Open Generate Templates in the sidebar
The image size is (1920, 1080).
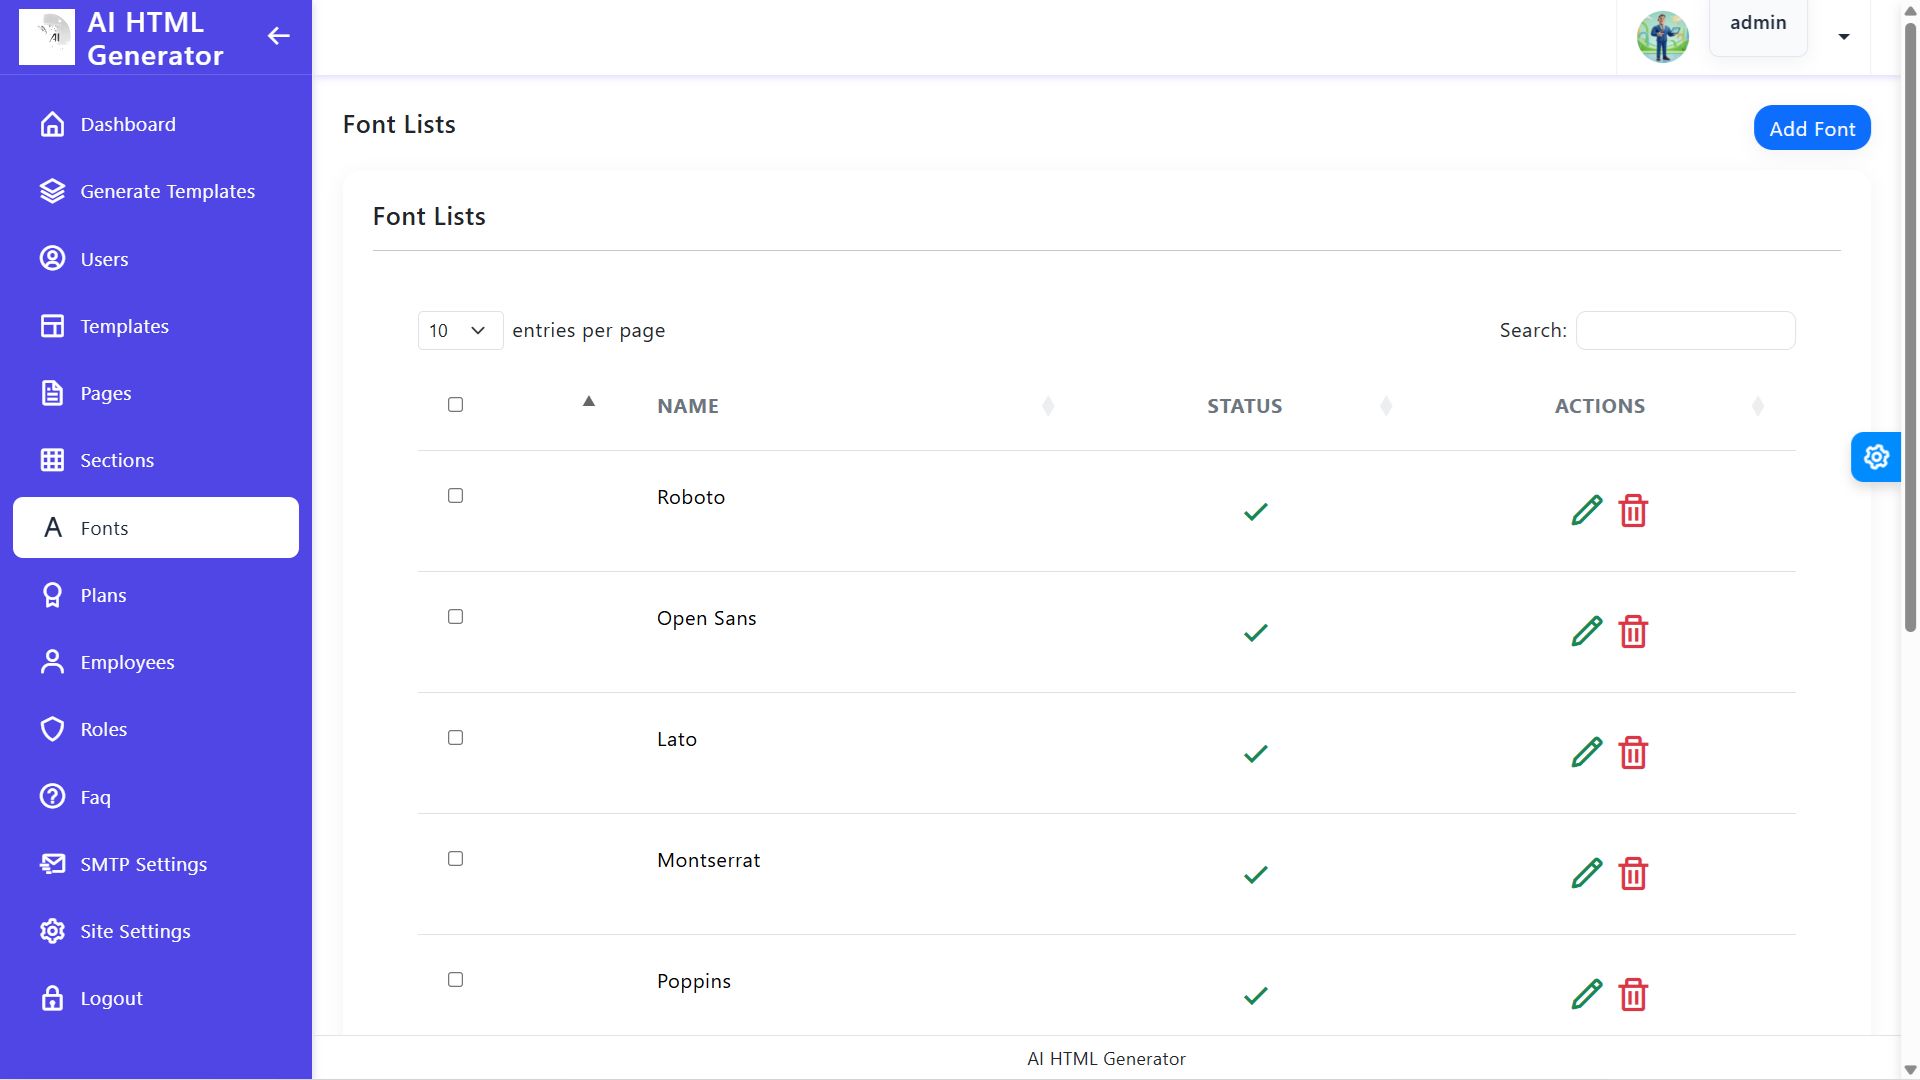(x=167, y=192)
